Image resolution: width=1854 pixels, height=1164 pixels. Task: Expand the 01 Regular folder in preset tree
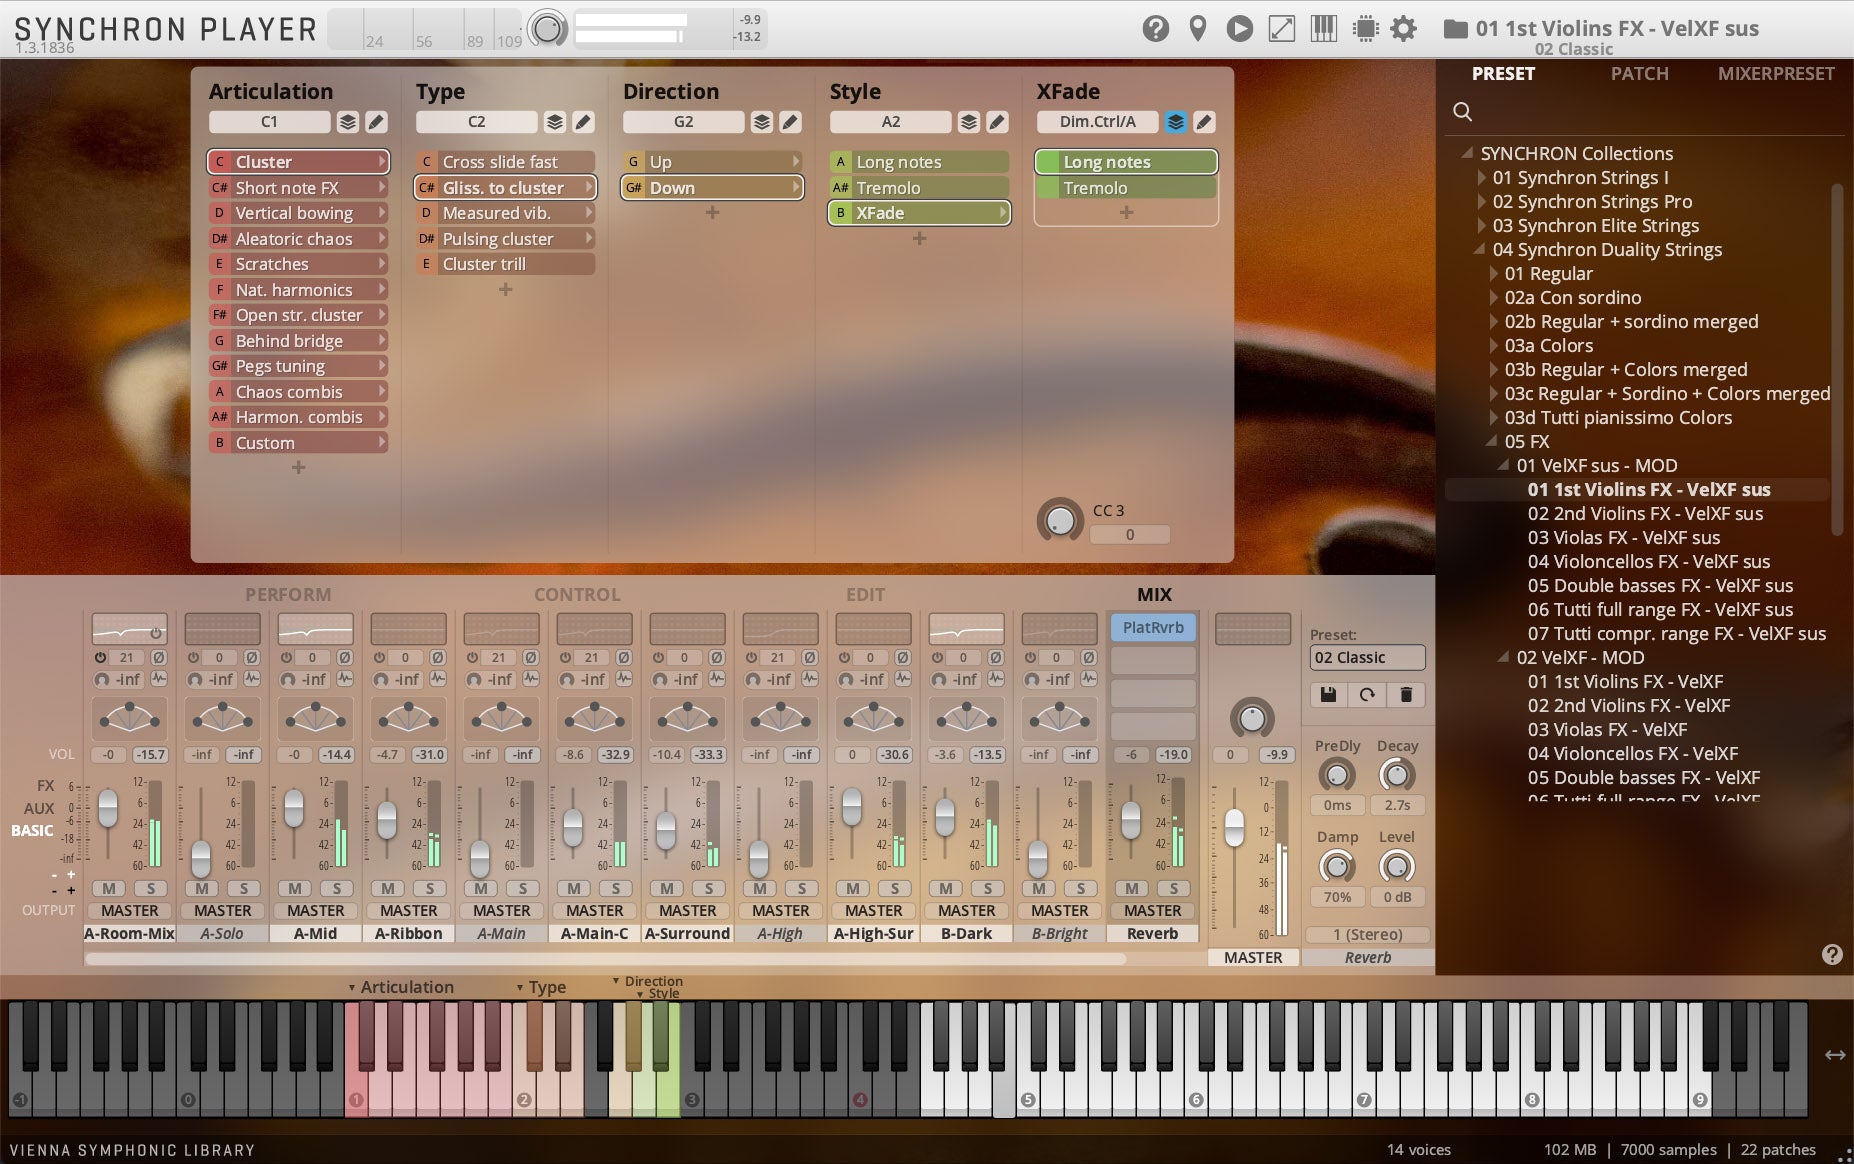coord(1492,273)
